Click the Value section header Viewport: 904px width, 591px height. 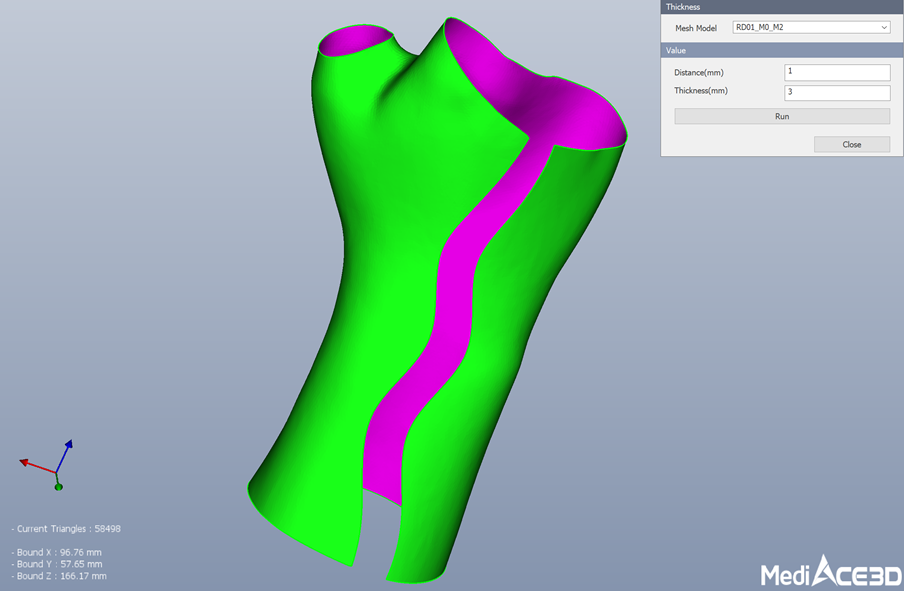pyautogui.click(x=782, y=50)
